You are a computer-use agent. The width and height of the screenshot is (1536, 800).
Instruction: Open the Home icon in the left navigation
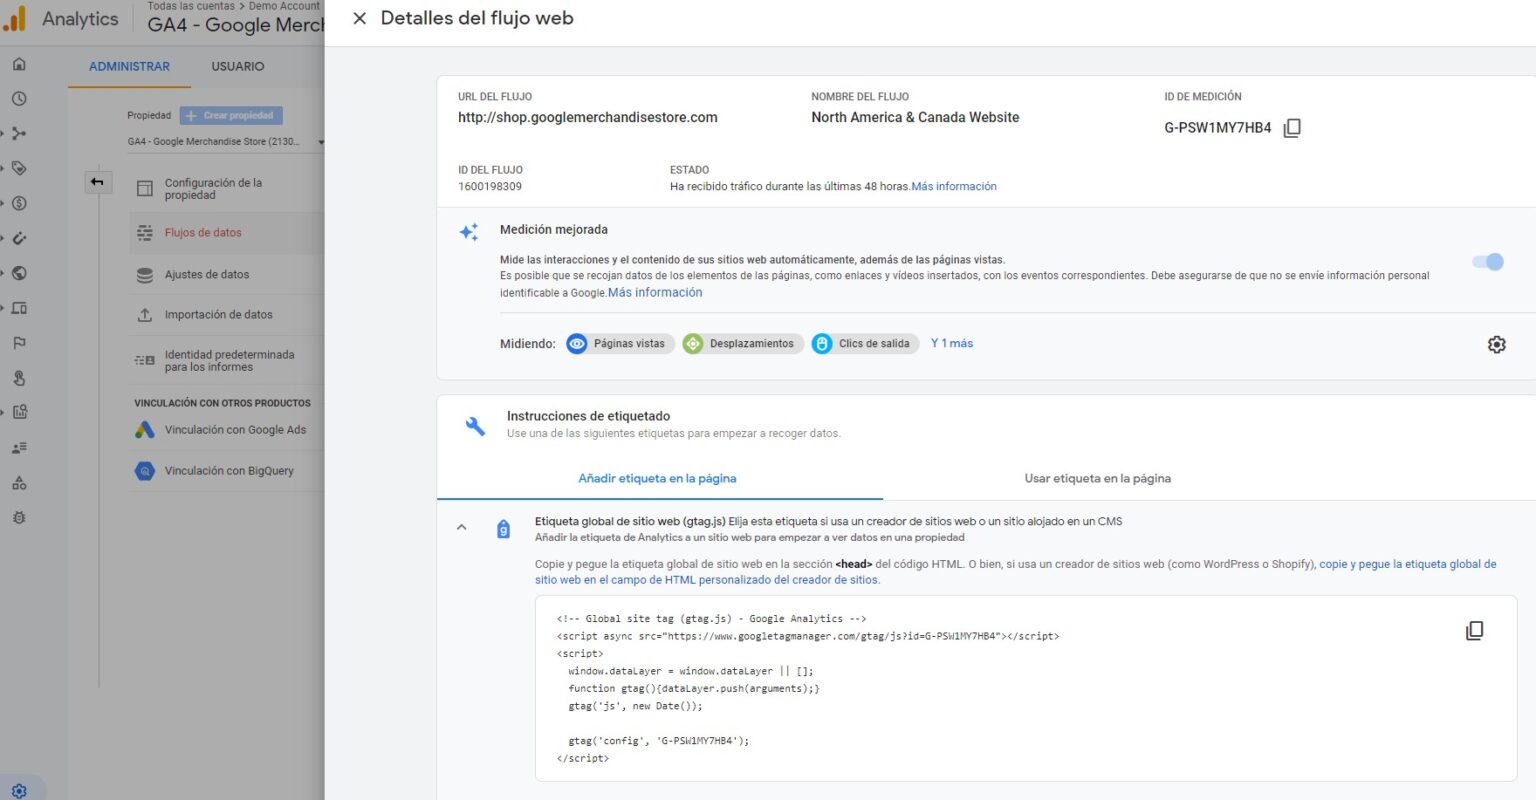tap(19, 63)
